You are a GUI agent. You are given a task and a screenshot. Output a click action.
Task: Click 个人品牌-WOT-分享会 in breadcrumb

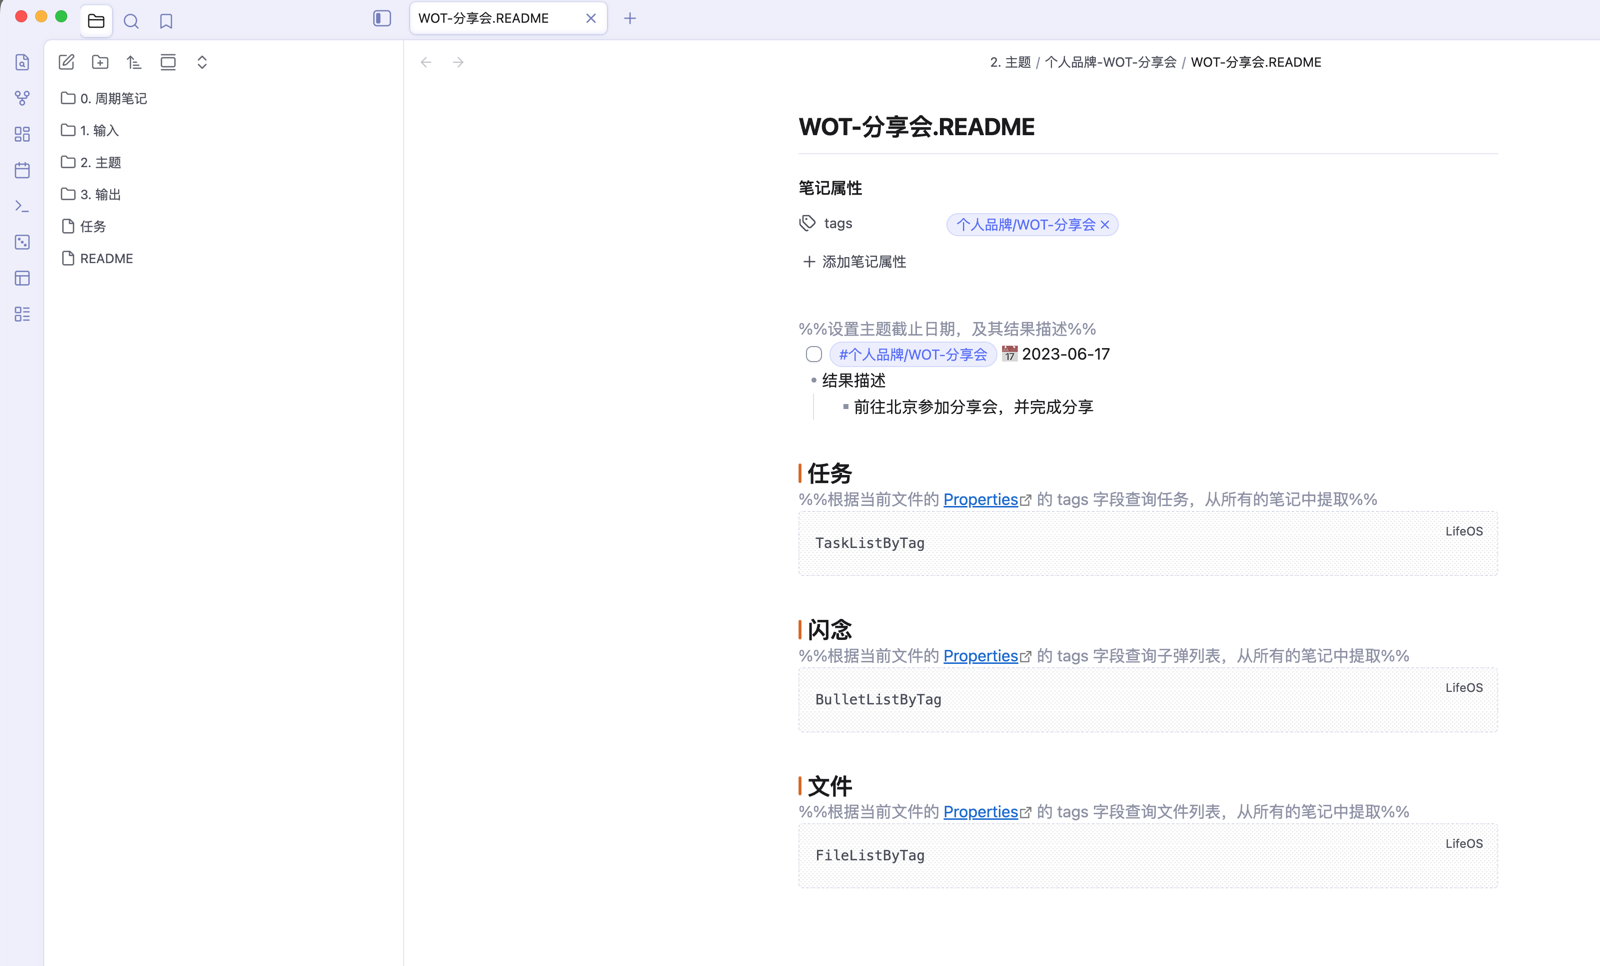(x=1110, y=62)
